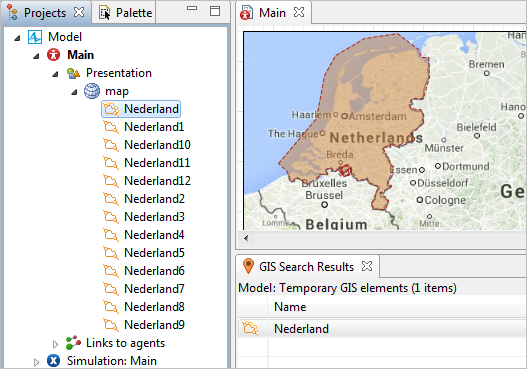Select the Nederland row in search results
Image resolution: width=527 pixels, height=369 pixels.
coord(382,328)
